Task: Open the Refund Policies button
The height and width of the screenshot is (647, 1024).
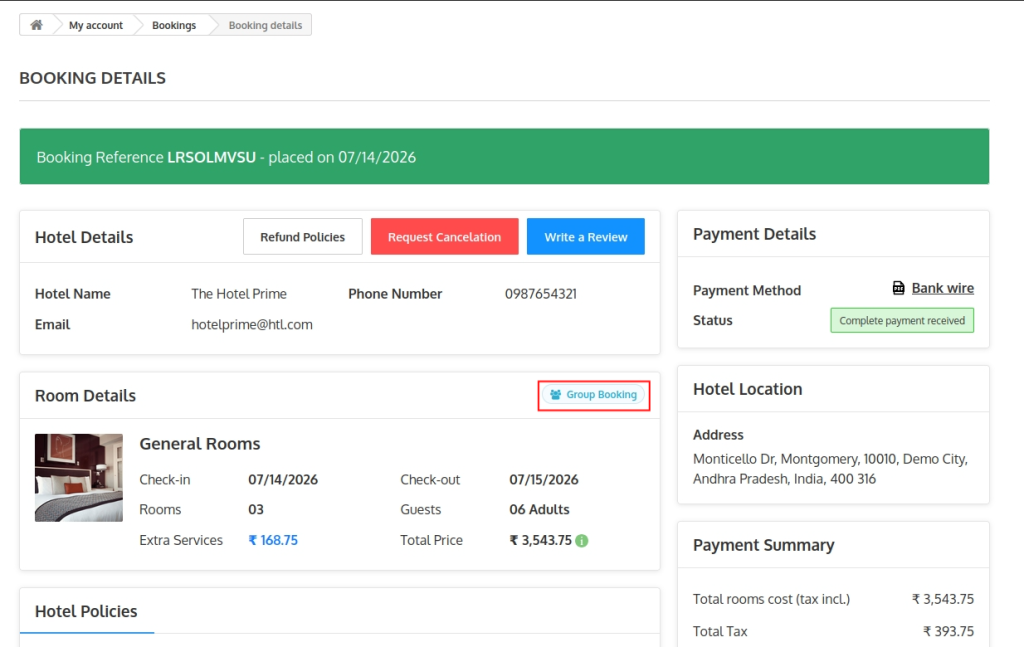Action: click(x=302, y=237)
